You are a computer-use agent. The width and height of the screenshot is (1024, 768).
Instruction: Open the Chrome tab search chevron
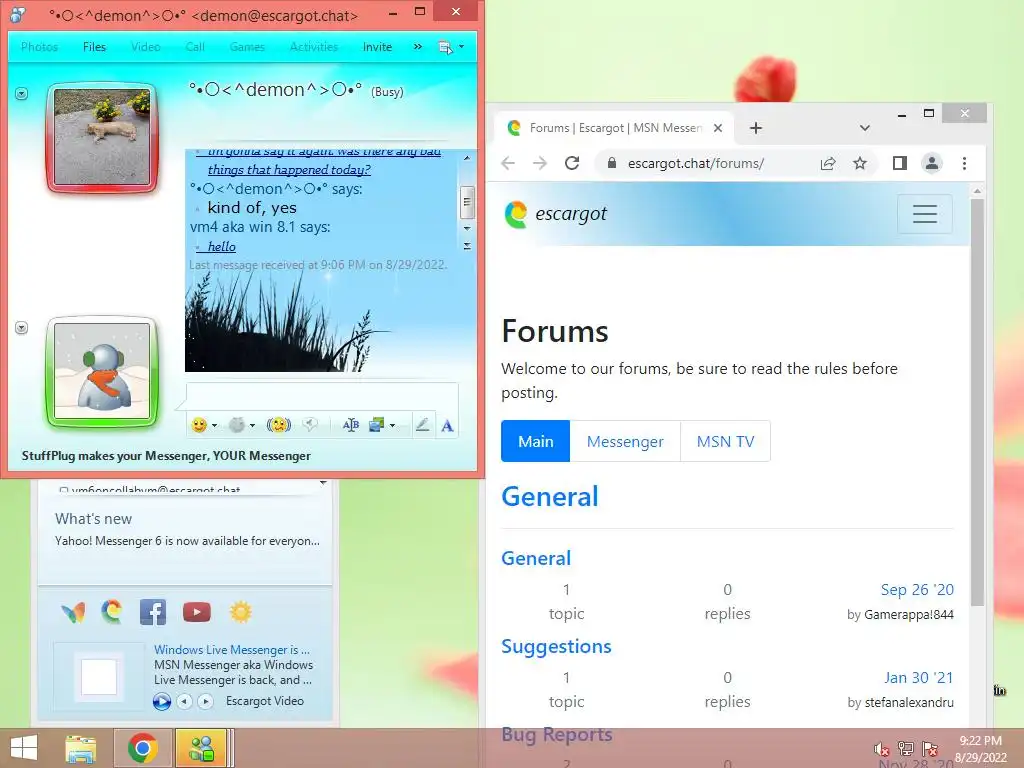click(865, 128)
